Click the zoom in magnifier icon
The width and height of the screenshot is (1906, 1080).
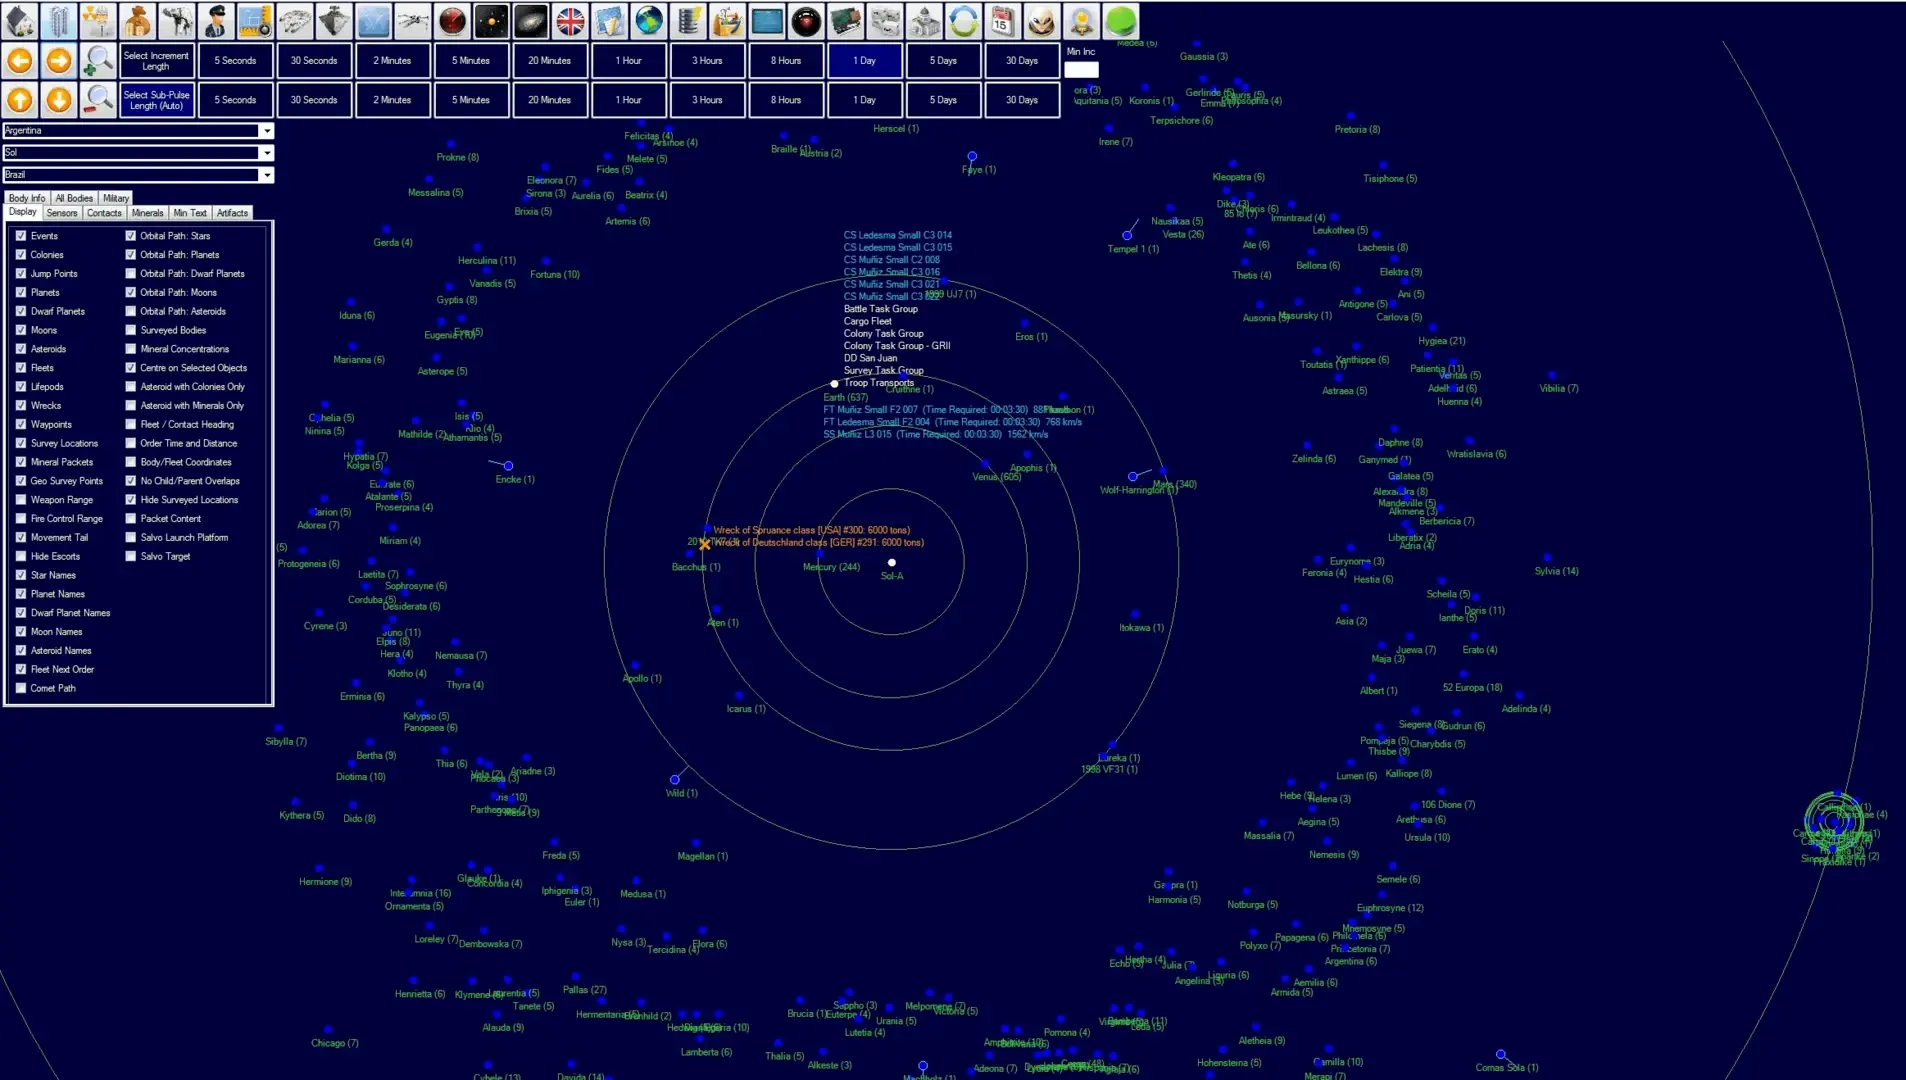(98, 61)
